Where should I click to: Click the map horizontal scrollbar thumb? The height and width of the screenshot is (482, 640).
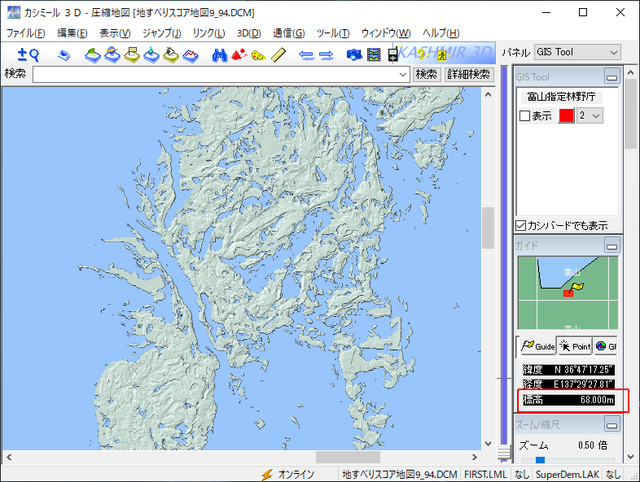(x=348, y=457)
